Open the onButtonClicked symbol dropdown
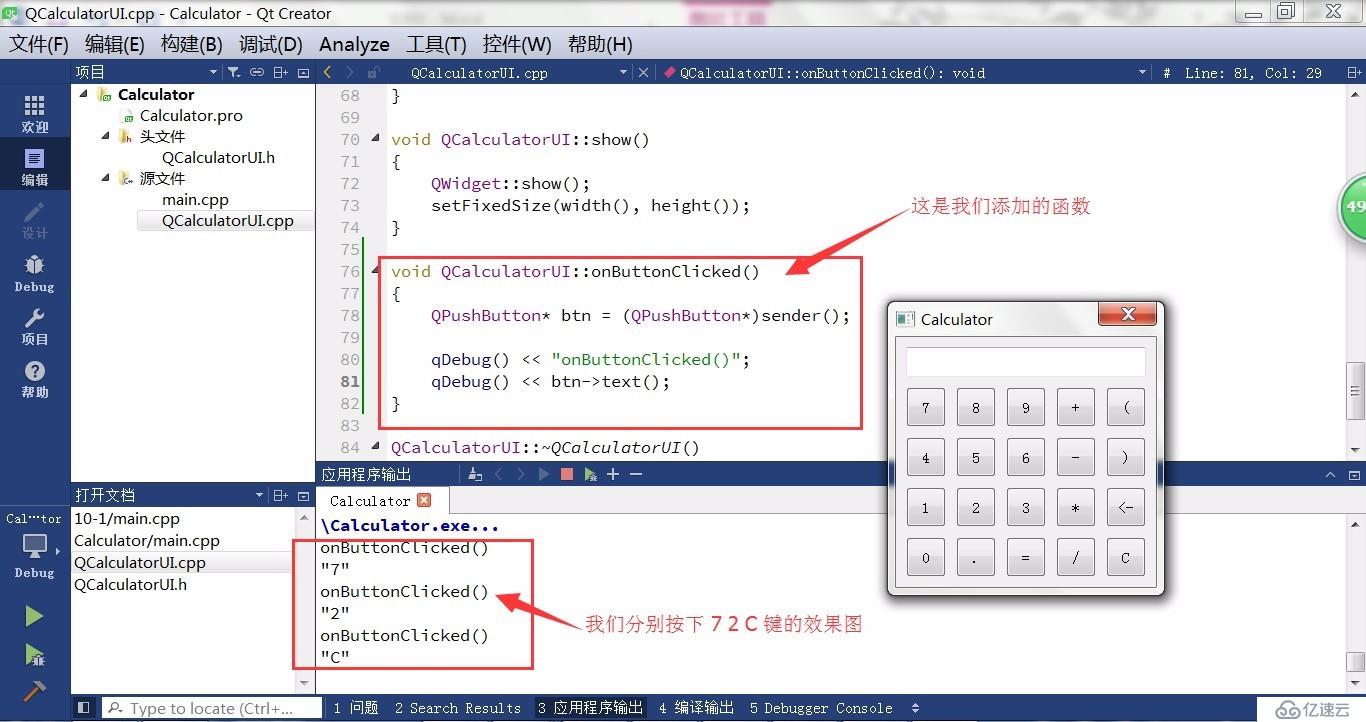The height and width of the screenshot is (722, 1366). pyautogui.click(x=1142, y=72)
